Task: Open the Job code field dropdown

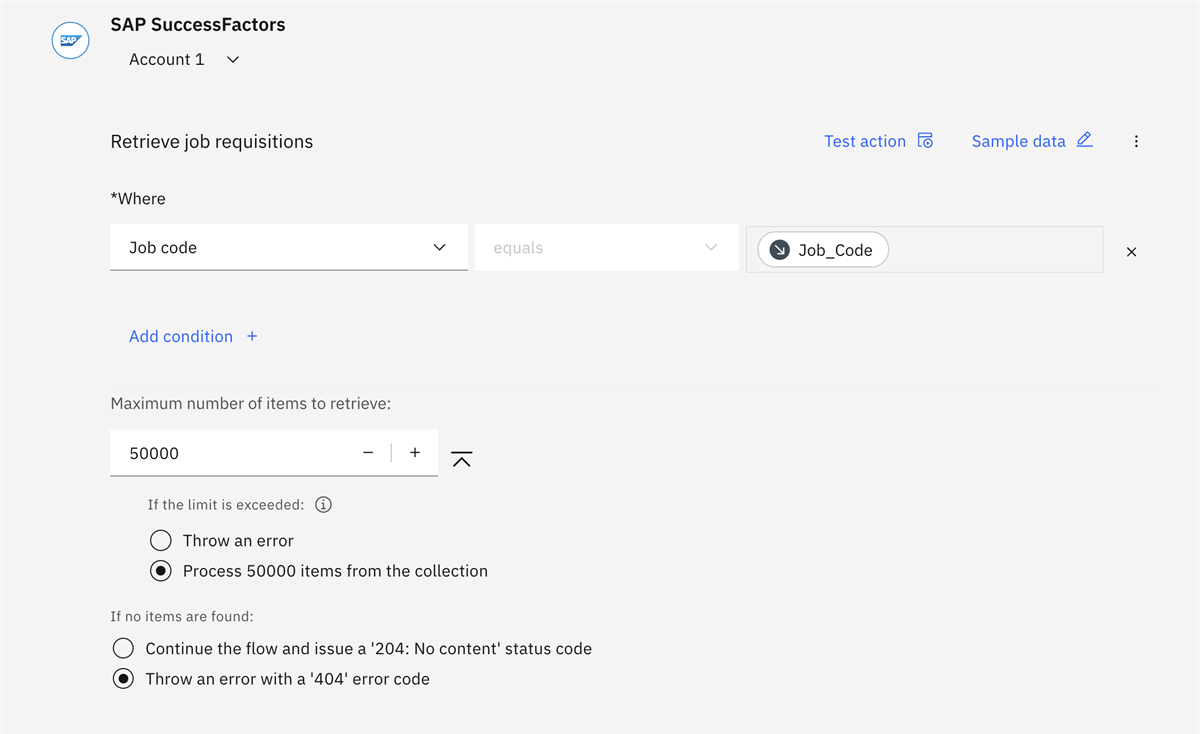Action: (289, 247)
